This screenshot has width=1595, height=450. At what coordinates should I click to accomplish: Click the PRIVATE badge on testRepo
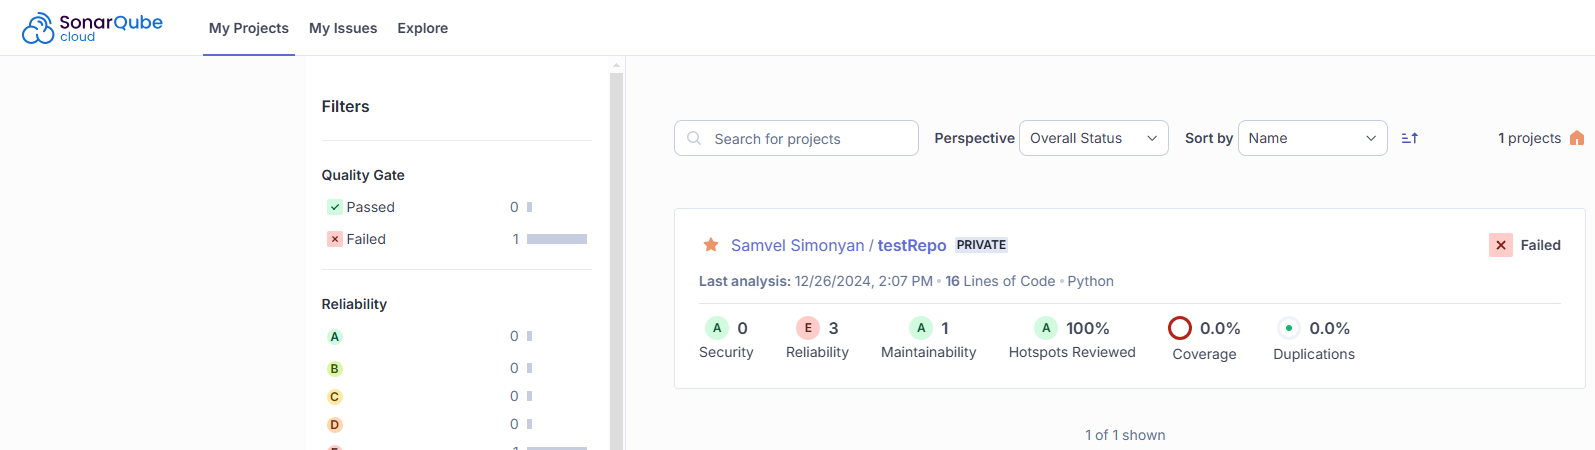tap(981, 245)
